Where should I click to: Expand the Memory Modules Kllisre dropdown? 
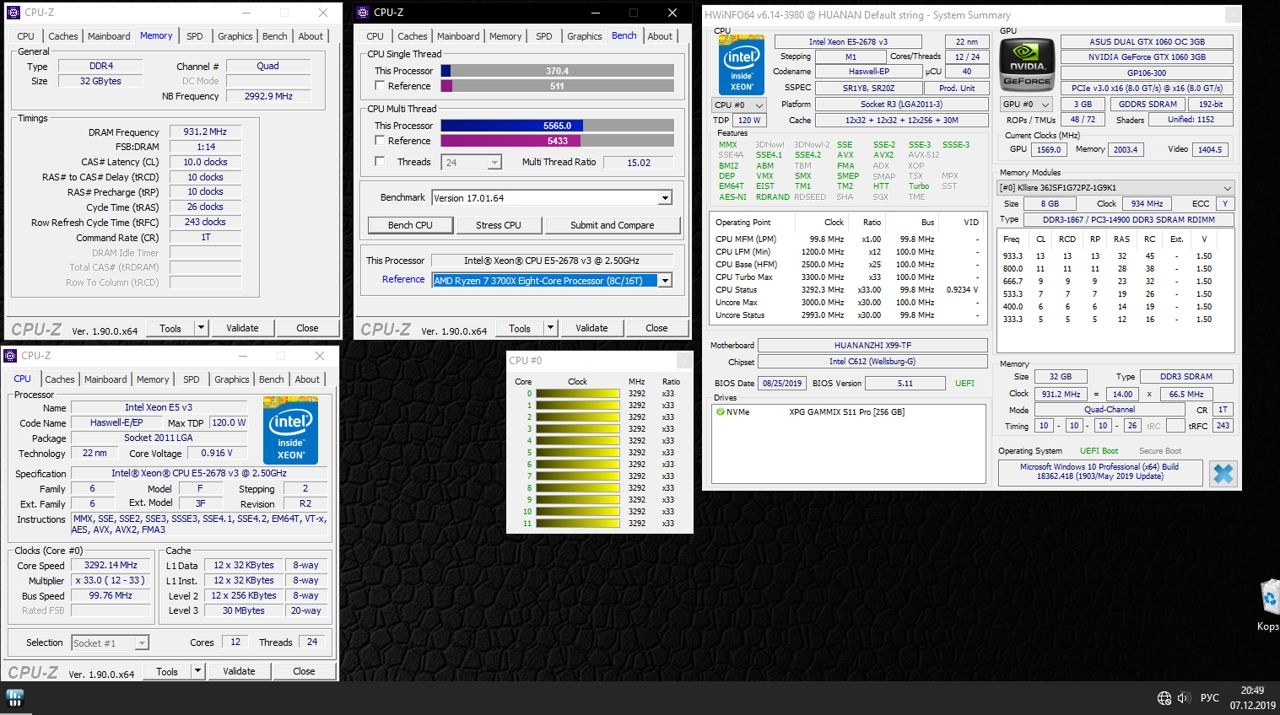coord(1116,188)
